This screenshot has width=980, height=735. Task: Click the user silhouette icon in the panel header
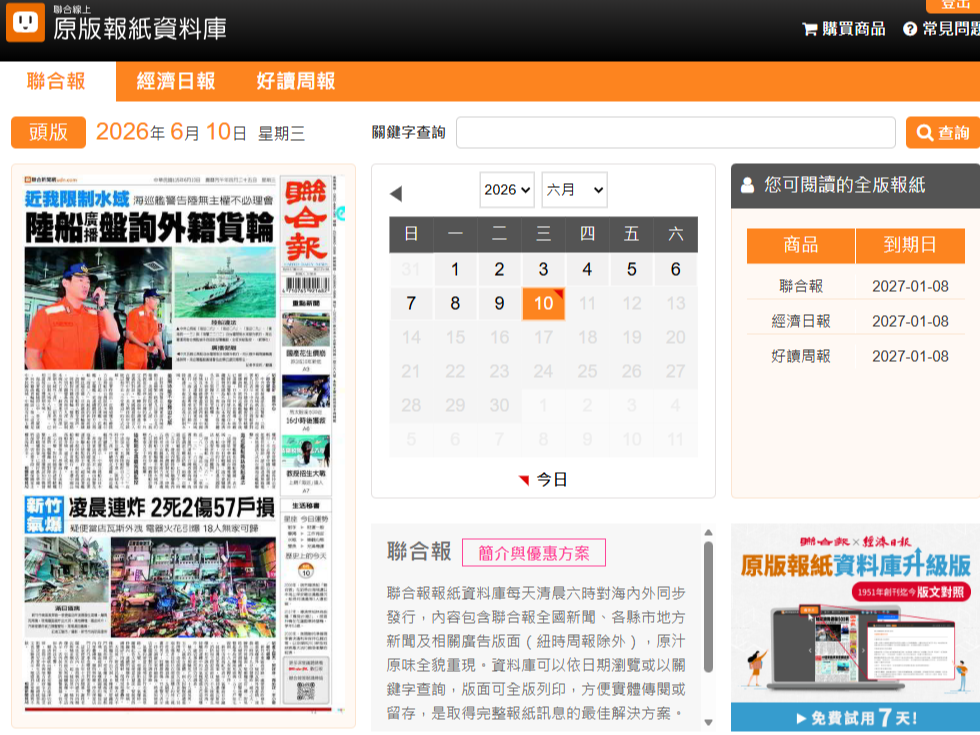(748, 185)
